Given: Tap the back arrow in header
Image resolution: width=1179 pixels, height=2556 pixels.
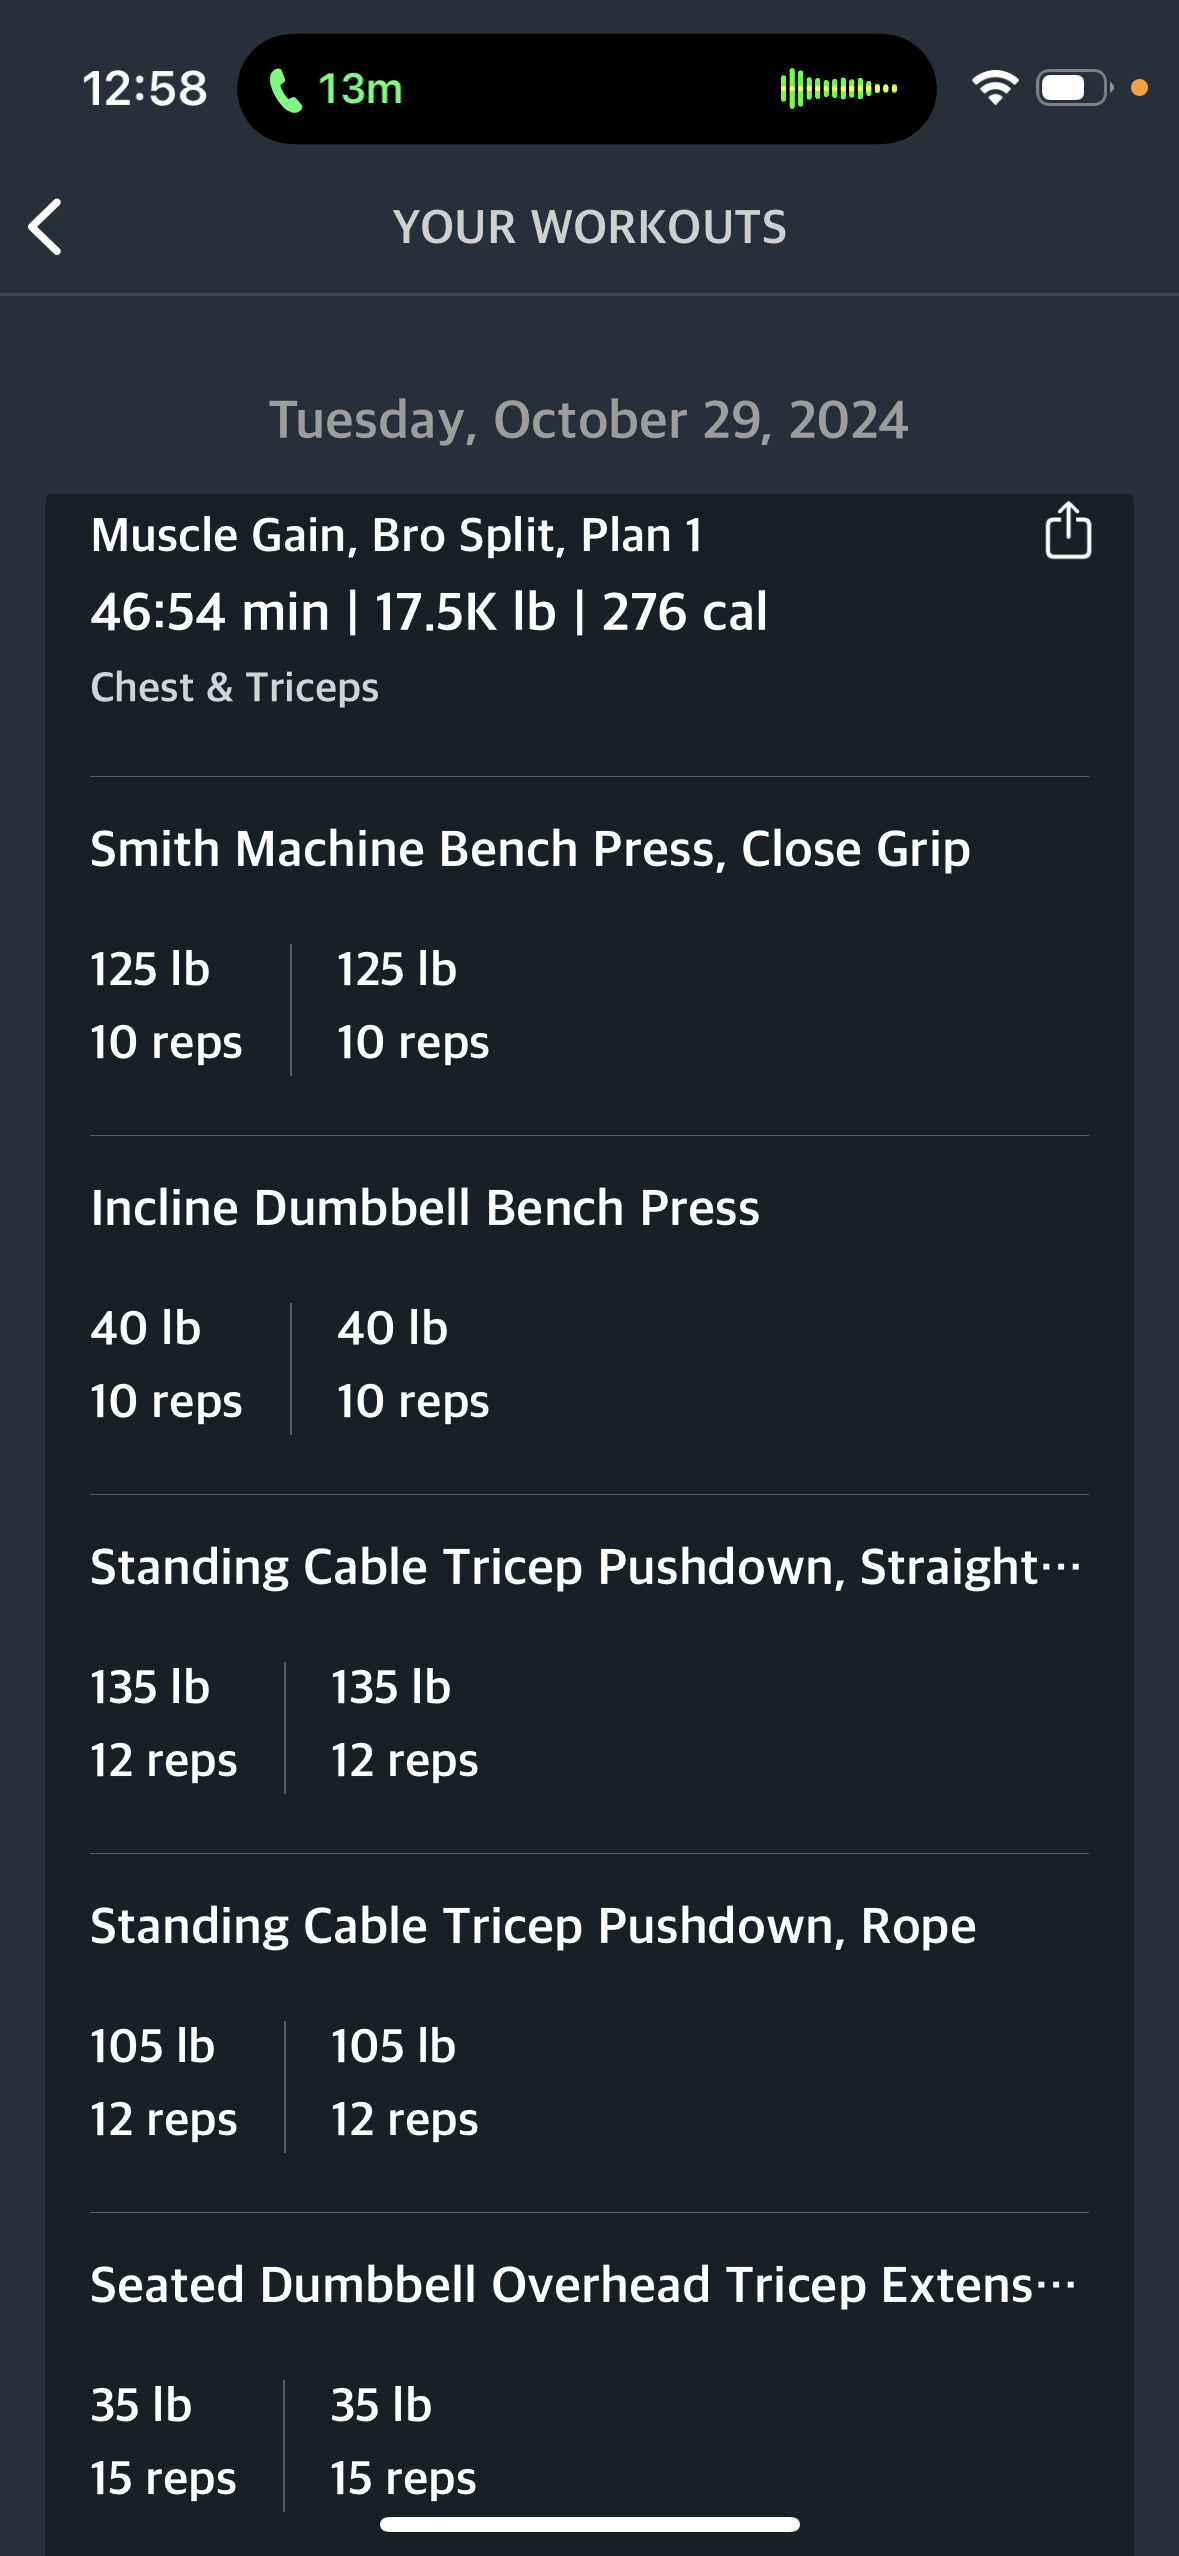Looking at the screenshot, I should pyautogui.click(x=45, y=227).
